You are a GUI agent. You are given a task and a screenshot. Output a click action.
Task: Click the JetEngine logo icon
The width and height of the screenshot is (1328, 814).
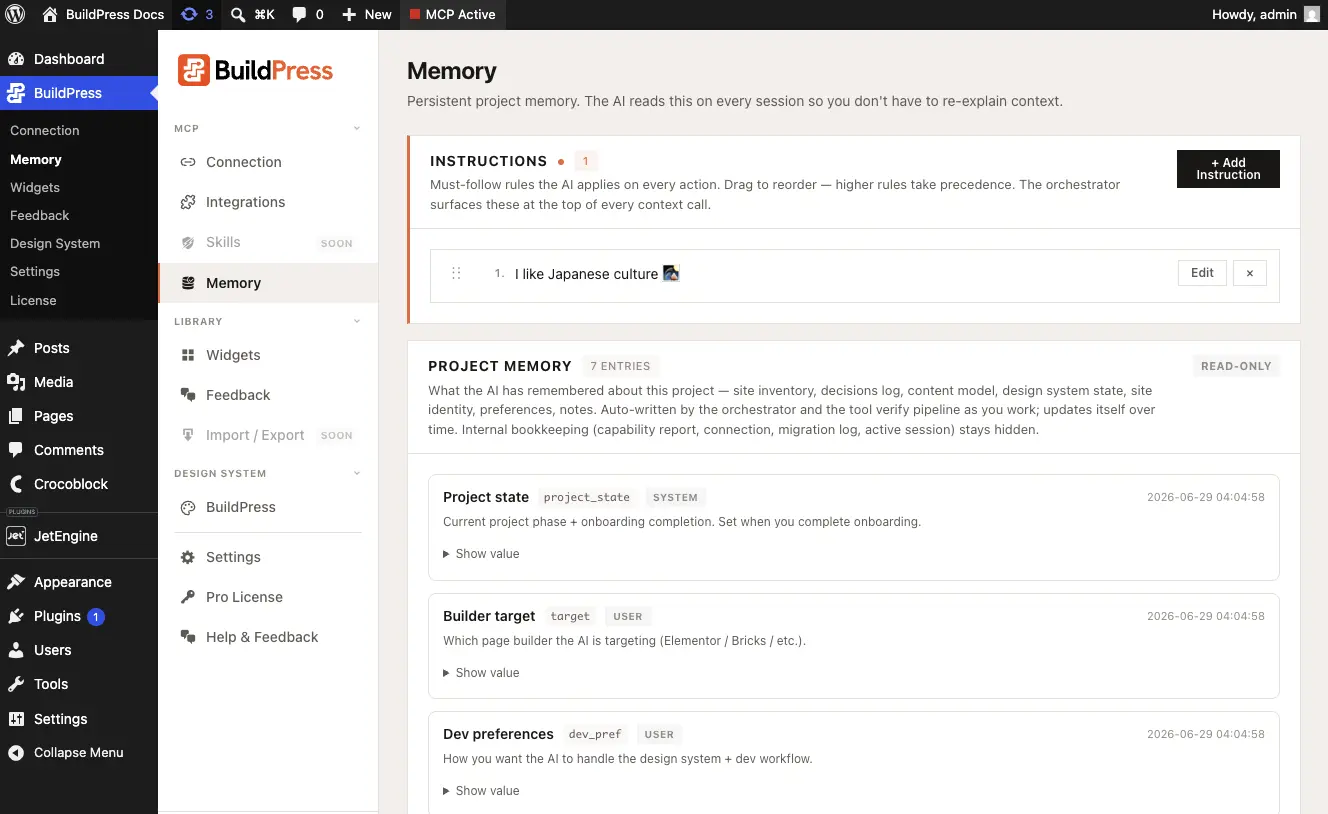16,536
